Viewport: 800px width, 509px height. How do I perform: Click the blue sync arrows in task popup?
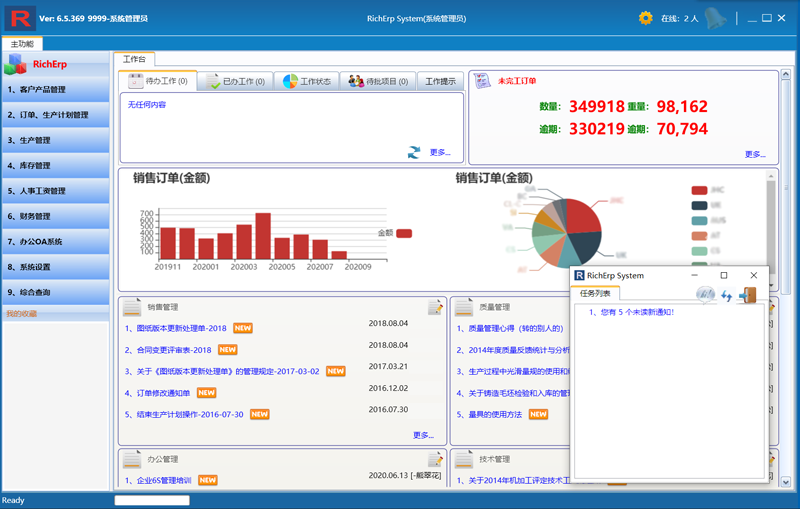pyautogui.click(x=727, y=296)
